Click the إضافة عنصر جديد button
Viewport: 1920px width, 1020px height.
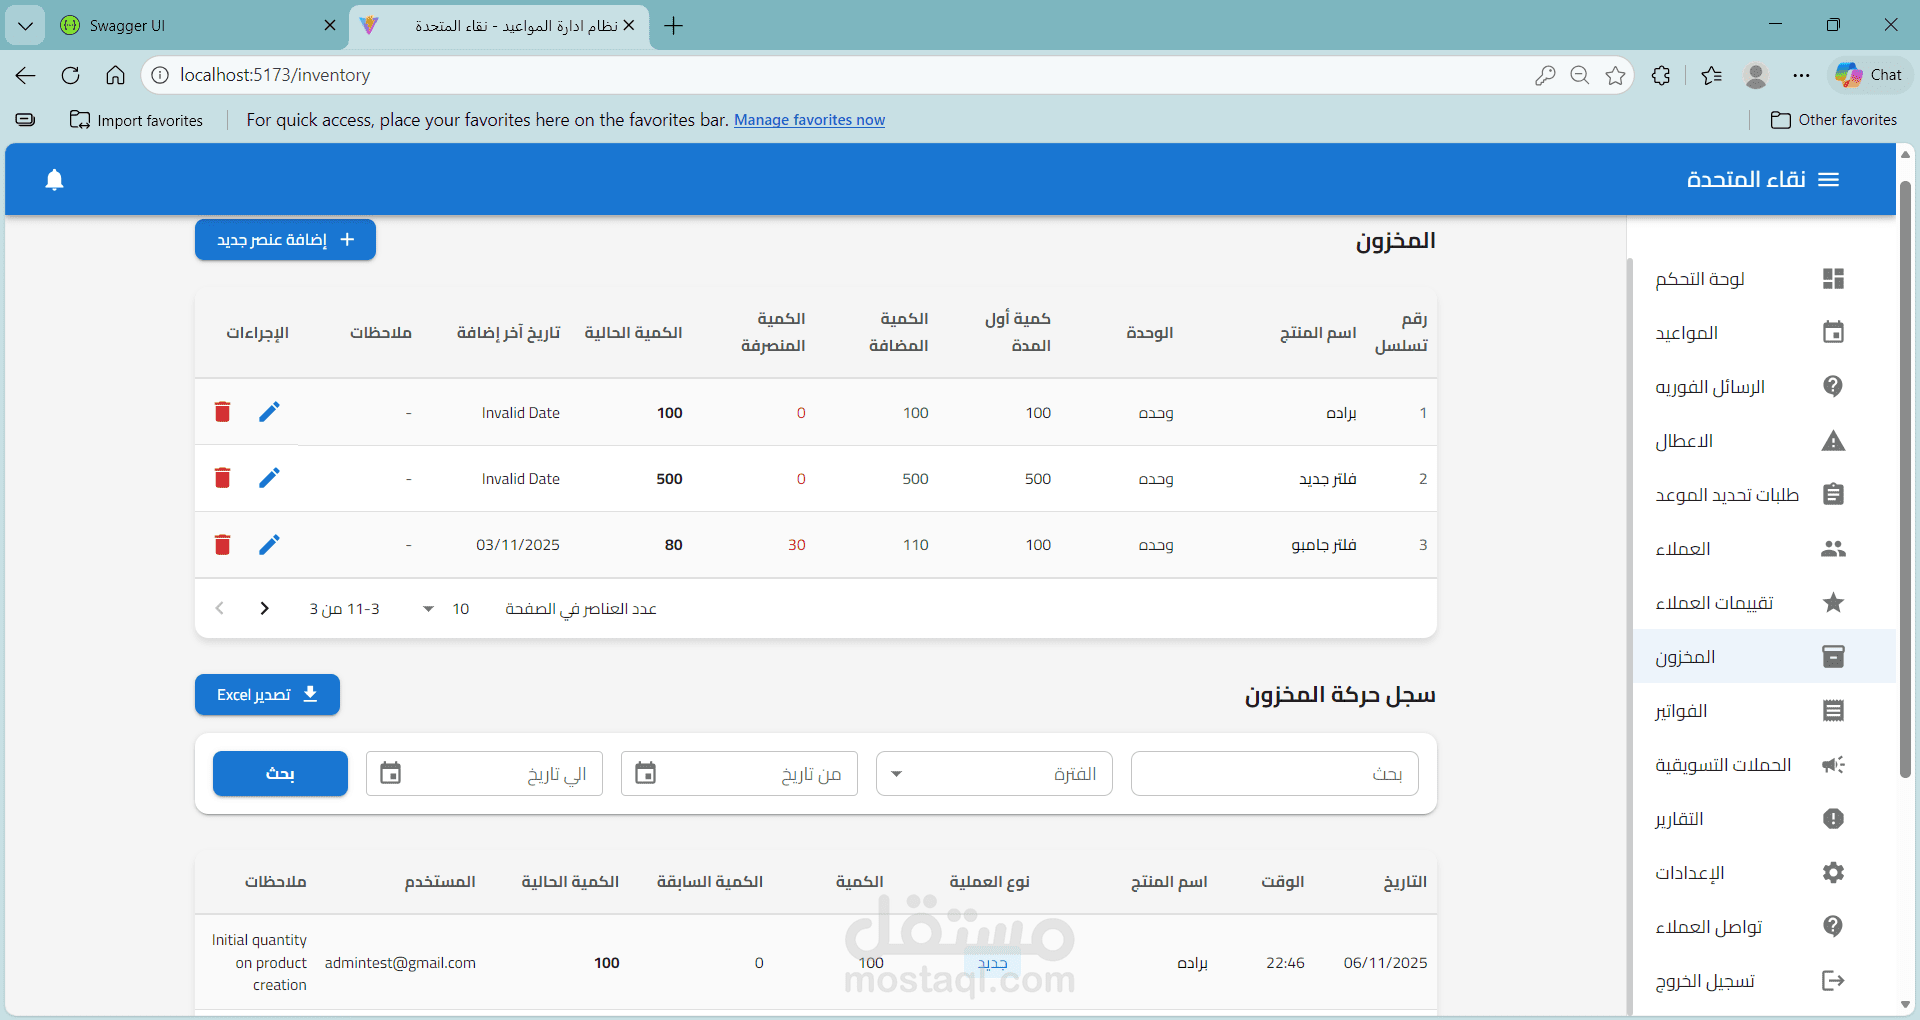point(285,240)
